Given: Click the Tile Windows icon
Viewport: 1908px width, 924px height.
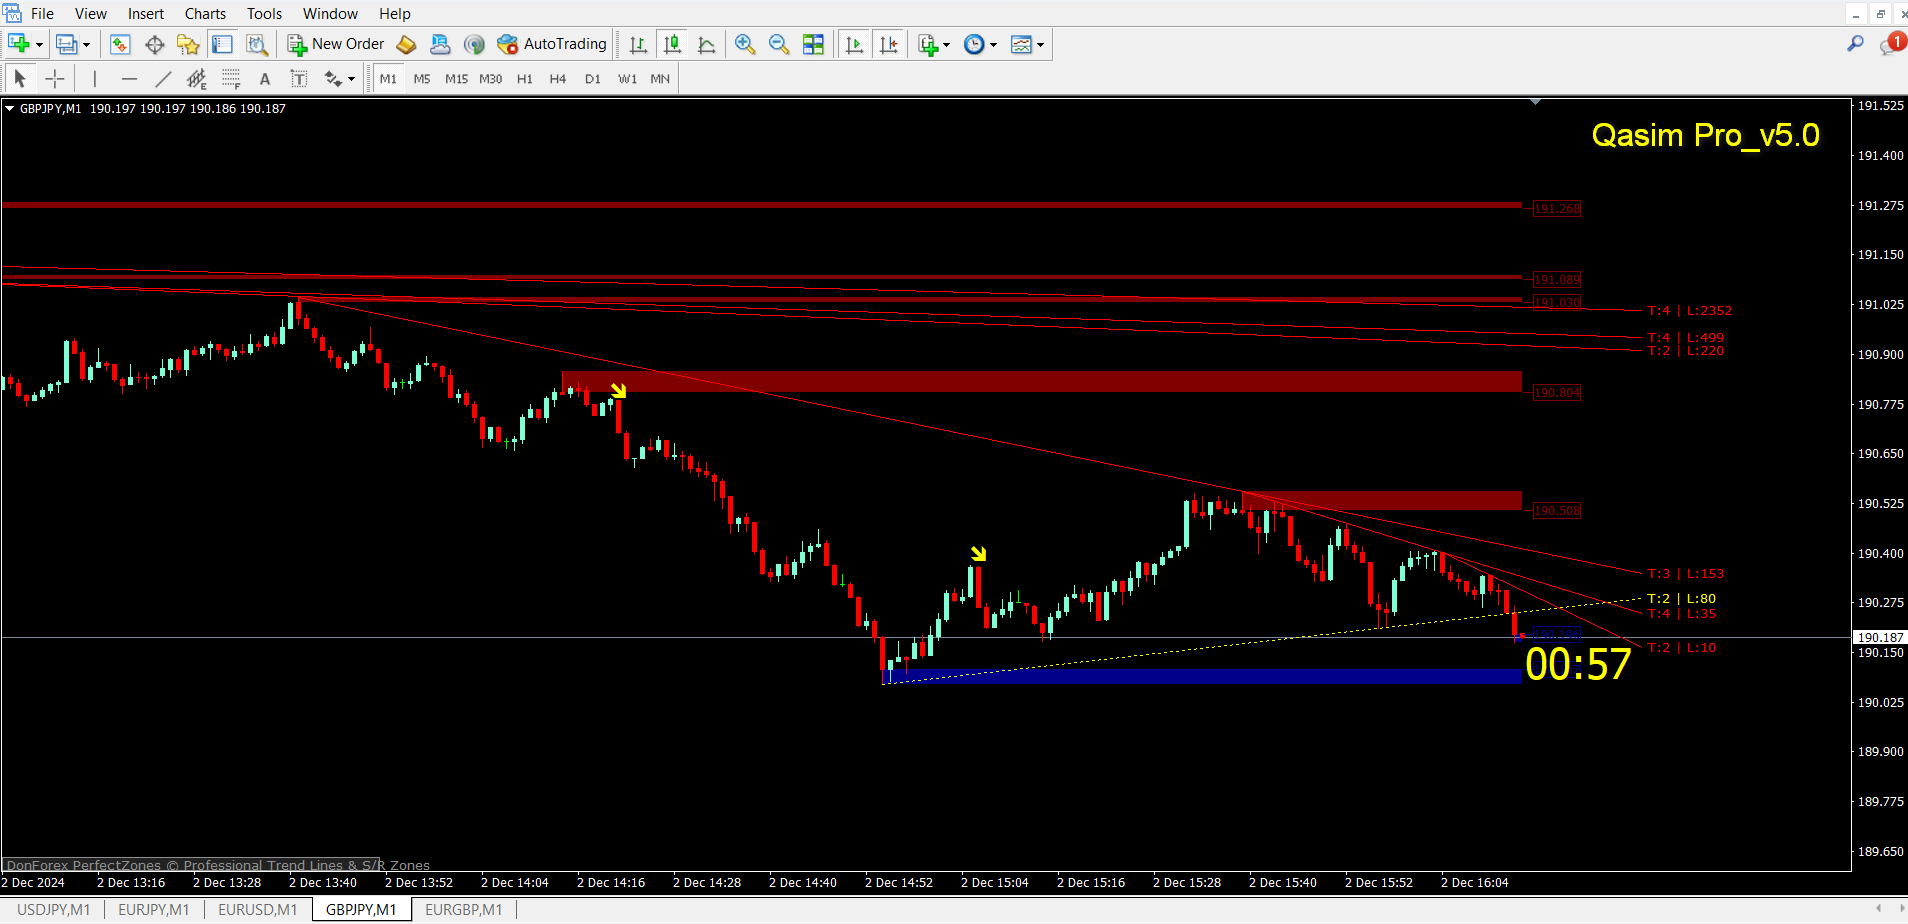Looking at the screenshot, I should (x=814, y=44).
